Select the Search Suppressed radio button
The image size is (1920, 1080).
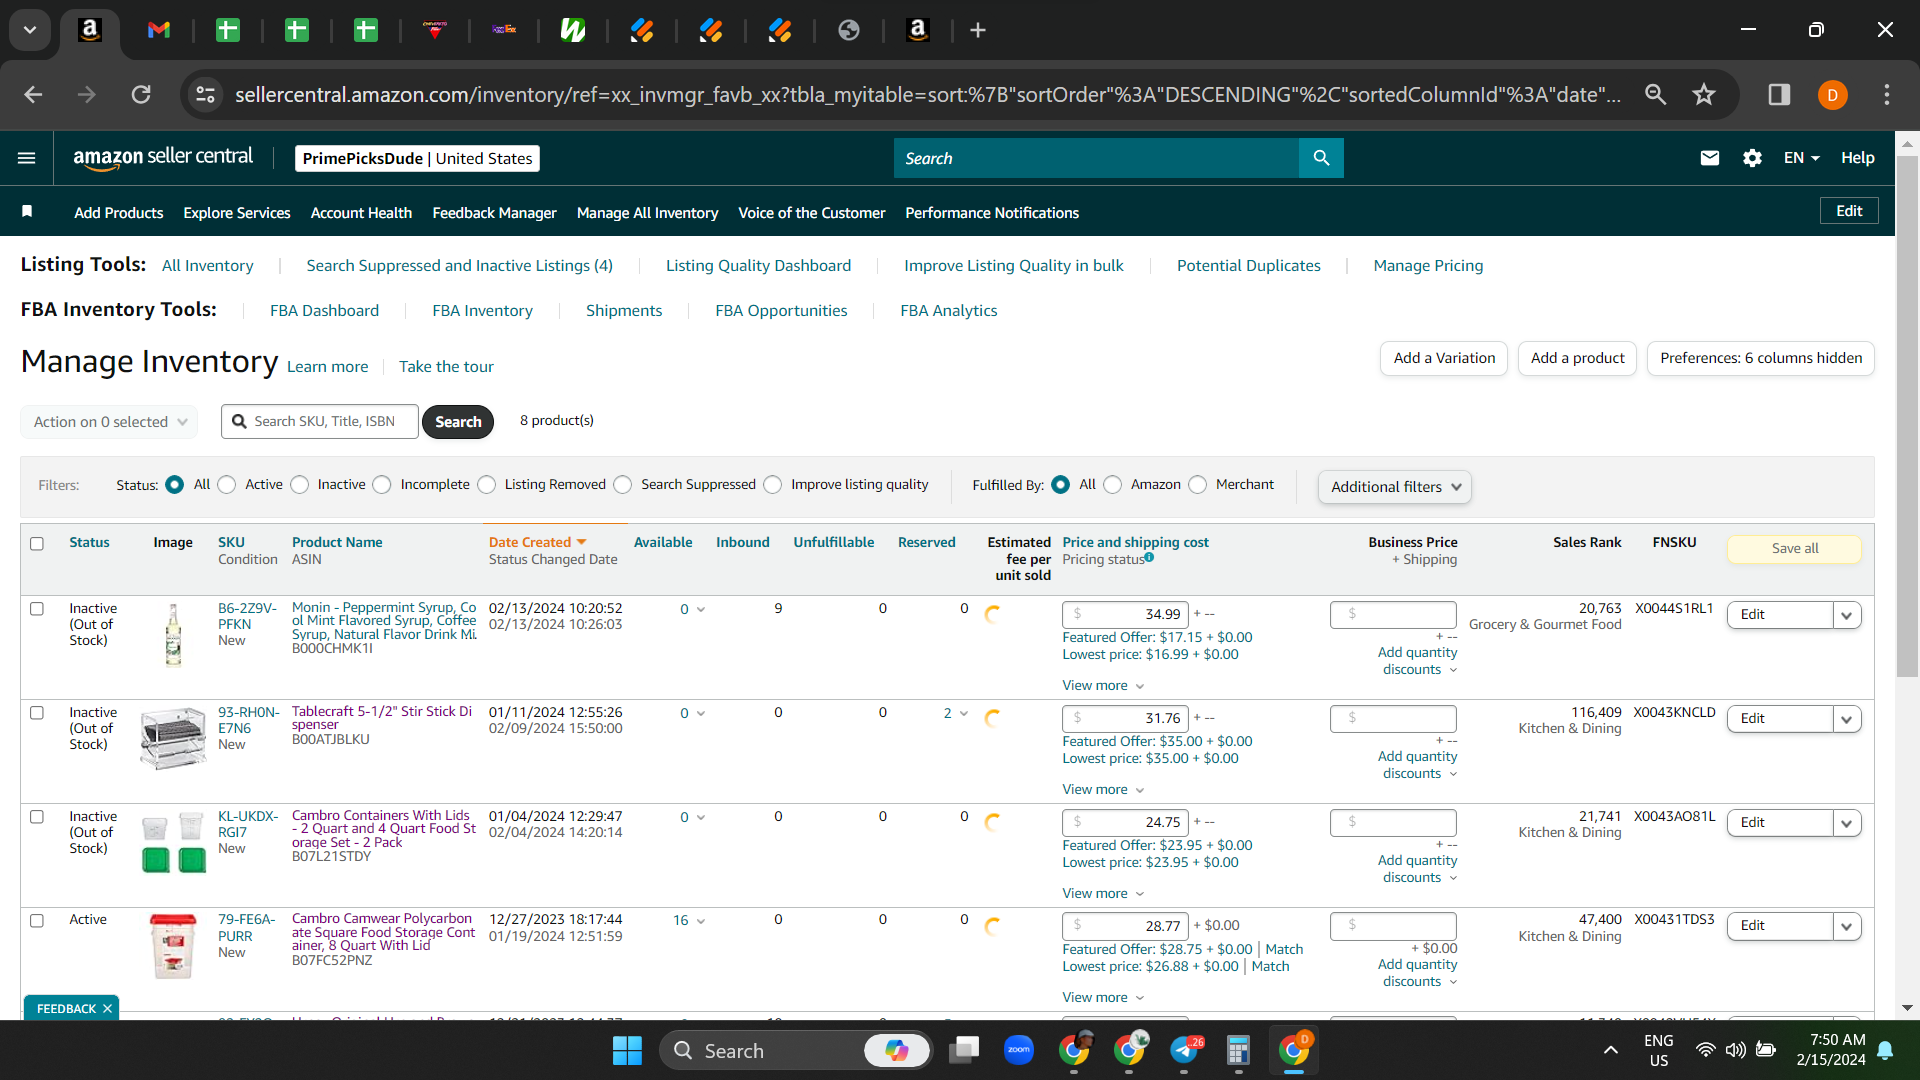click(623, 484)
